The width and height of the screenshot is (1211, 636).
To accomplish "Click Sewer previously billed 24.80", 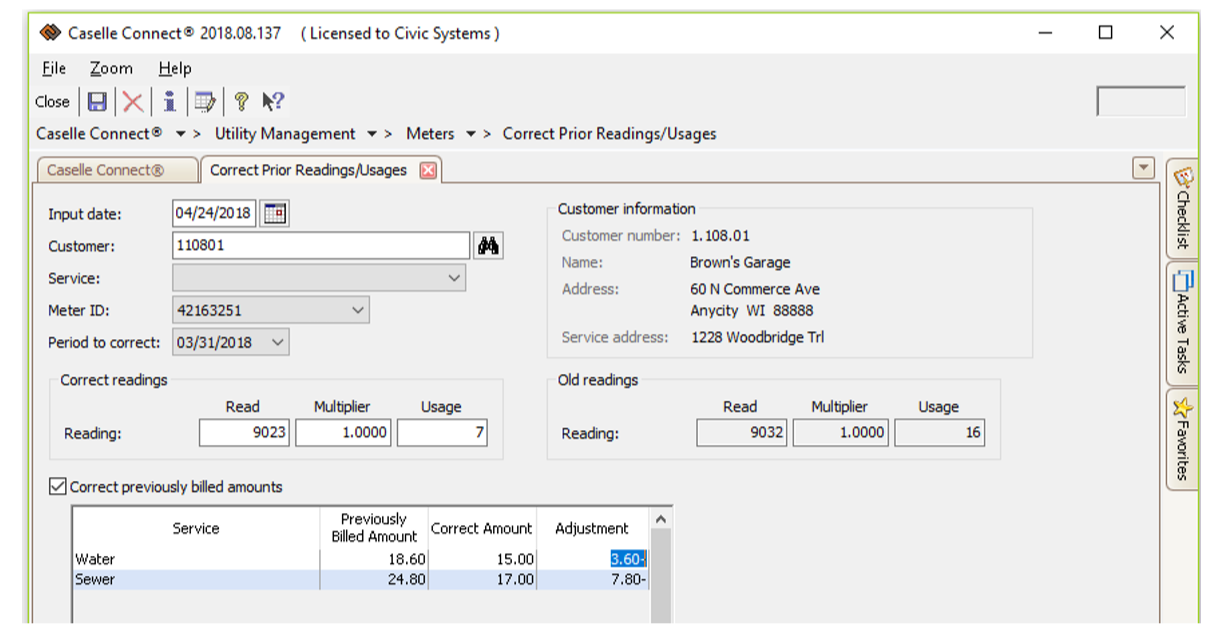I will (x=374, y=579).
